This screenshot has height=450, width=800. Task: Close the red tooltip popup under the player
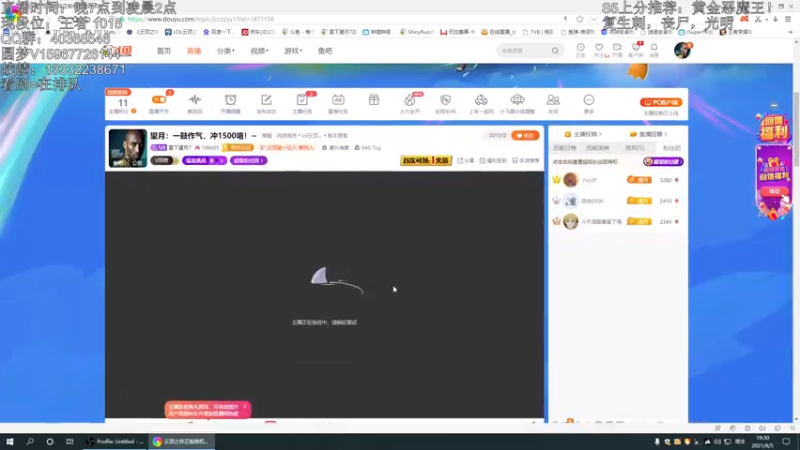click(x=245, y=407)
